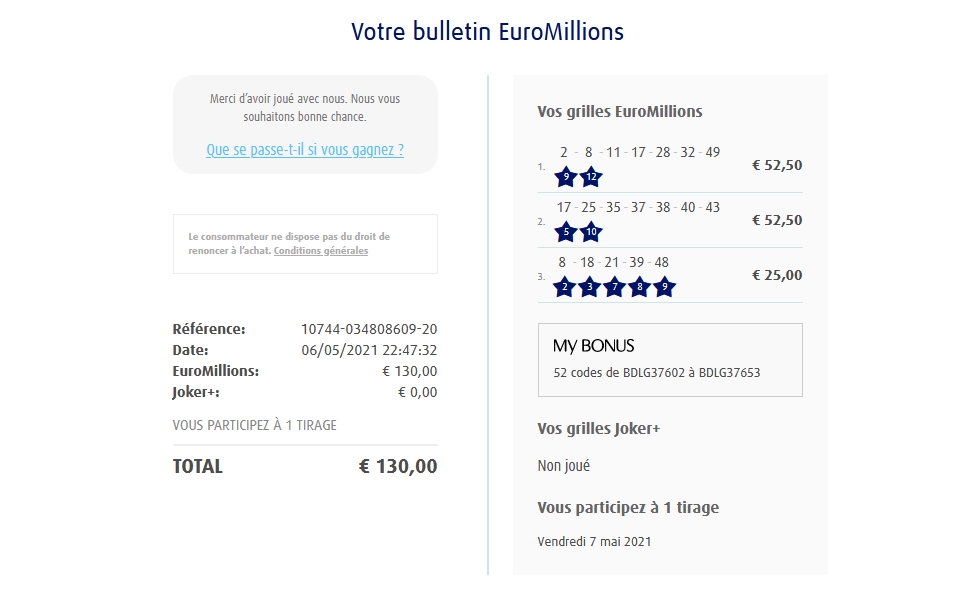
Task: Click star number 9 in the third grid
Action: point(665,287)
